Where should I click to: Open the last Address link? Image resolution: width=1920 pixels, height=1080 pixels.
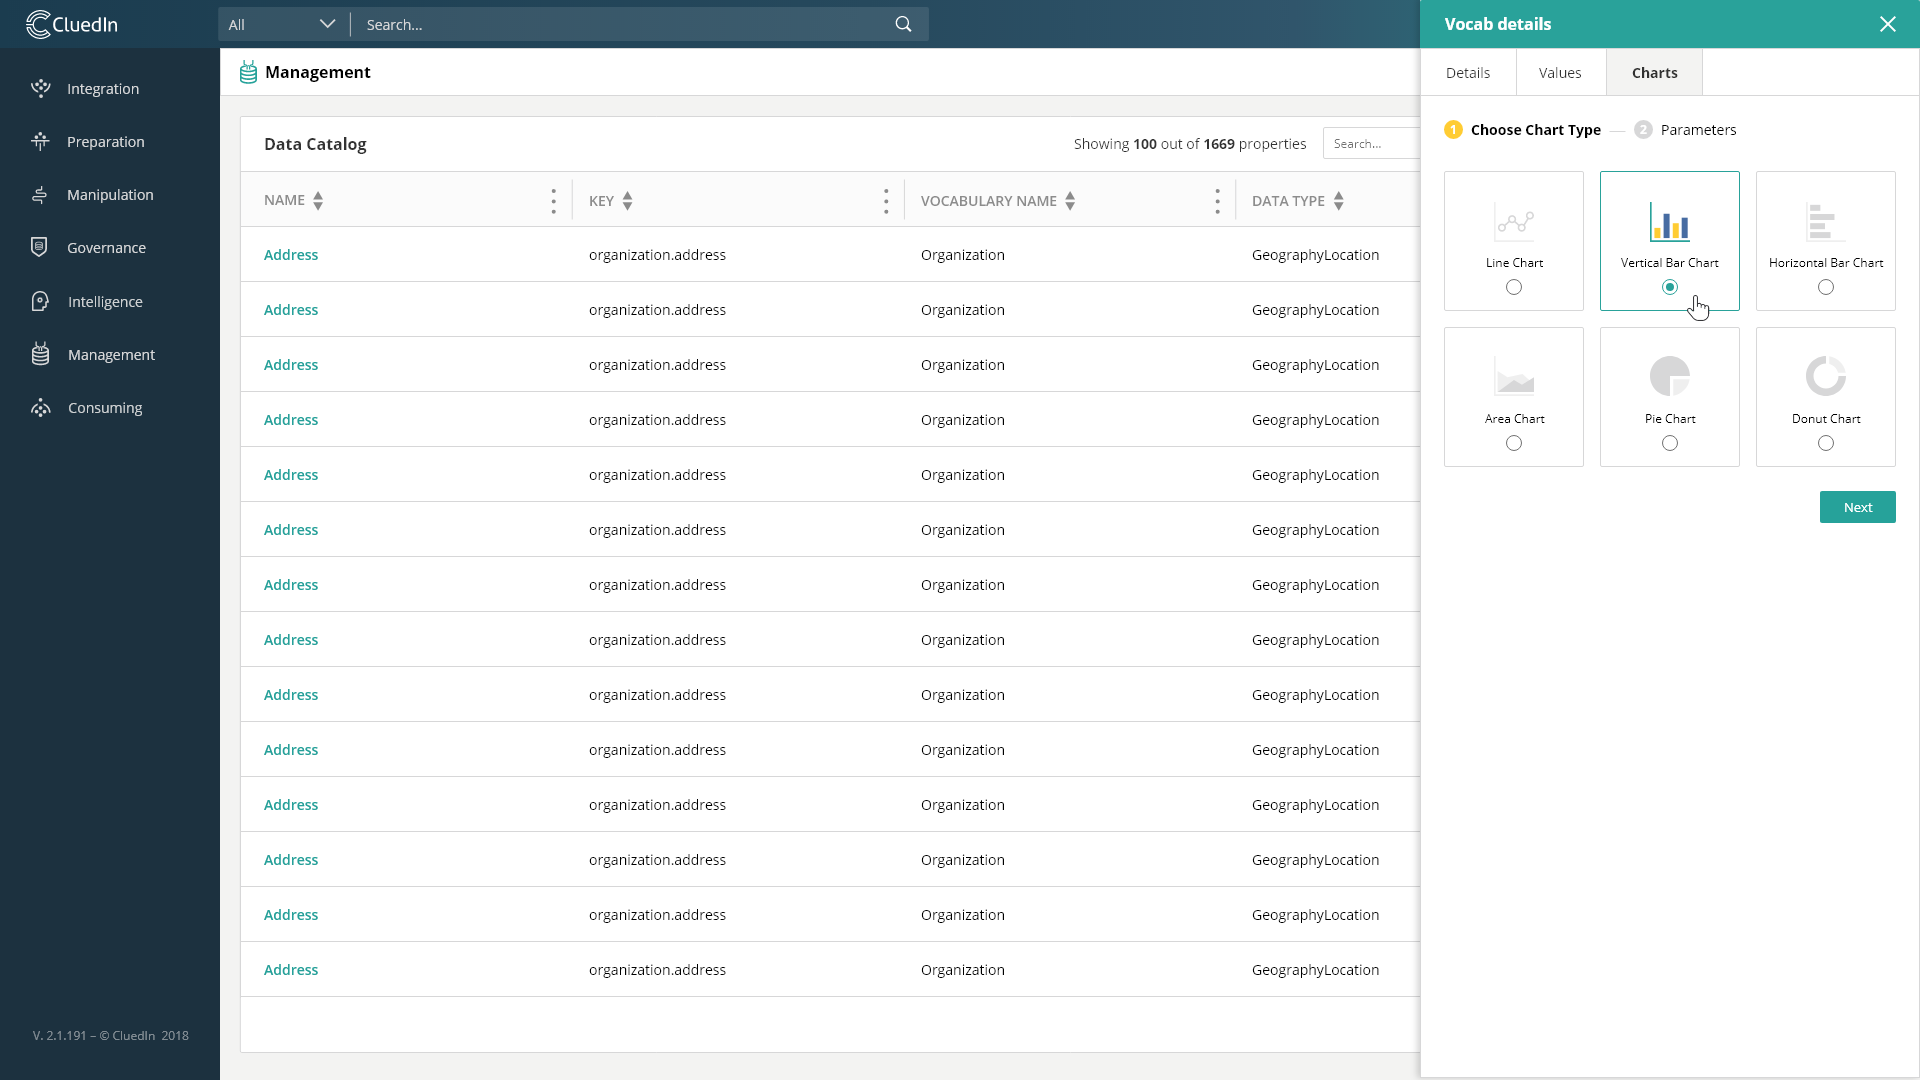click(291, 970)
